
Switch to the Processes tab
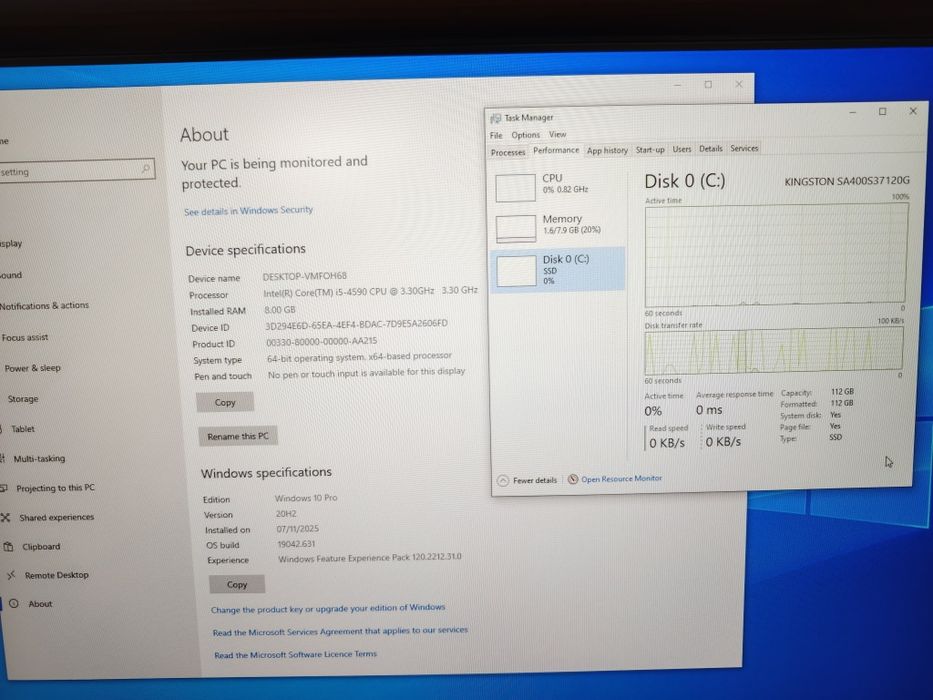click(508, 152)
